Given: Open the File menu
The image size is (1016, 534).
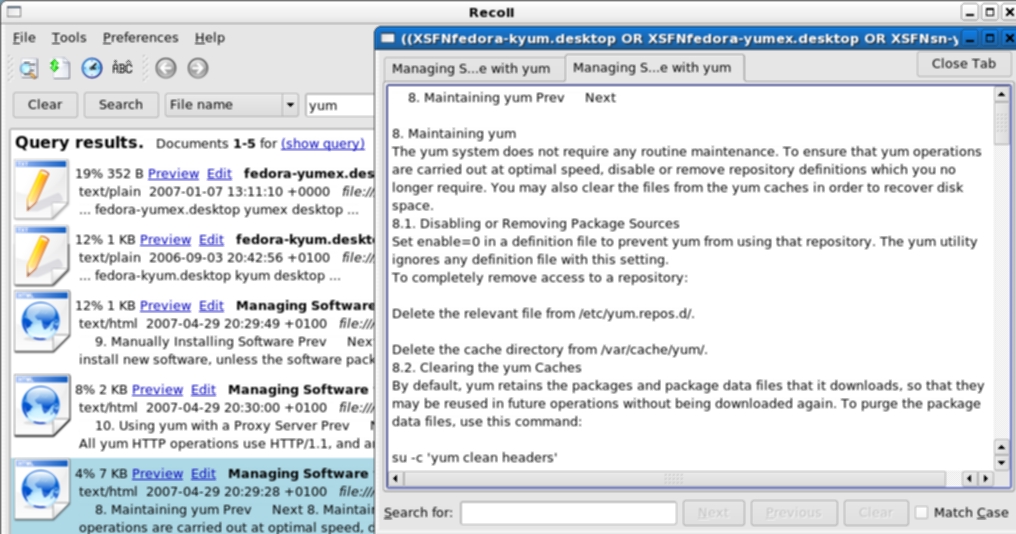Looking at the screenshot, I should point(24,38).
